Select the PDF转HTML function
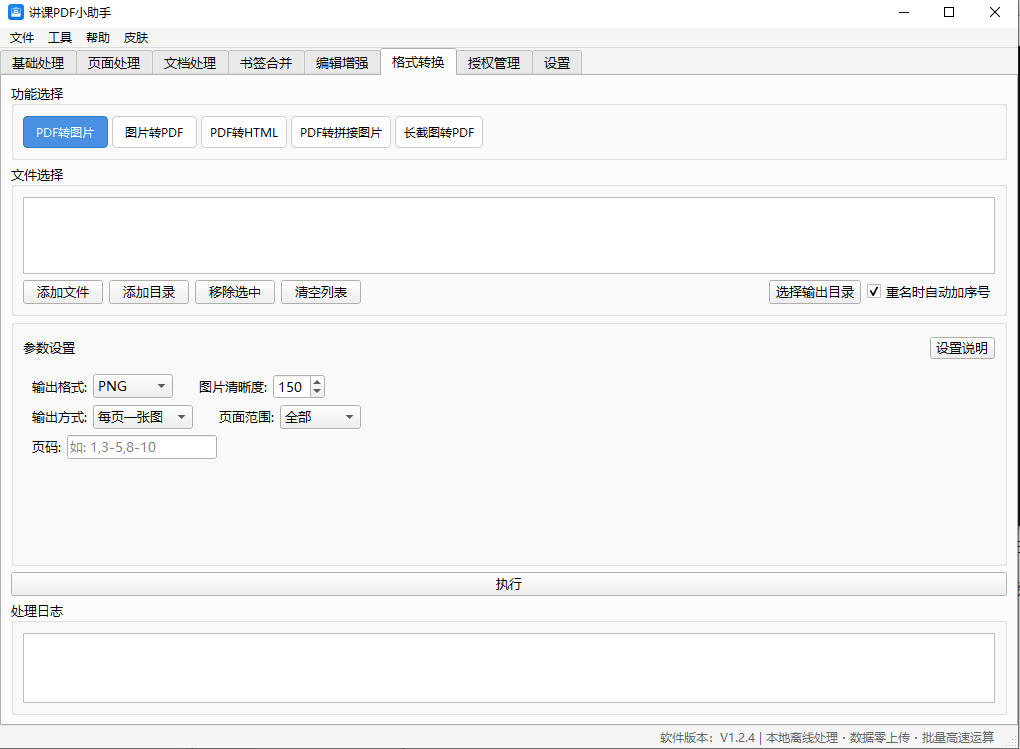This screenshot has width=1020, height=749. [244, 132]
